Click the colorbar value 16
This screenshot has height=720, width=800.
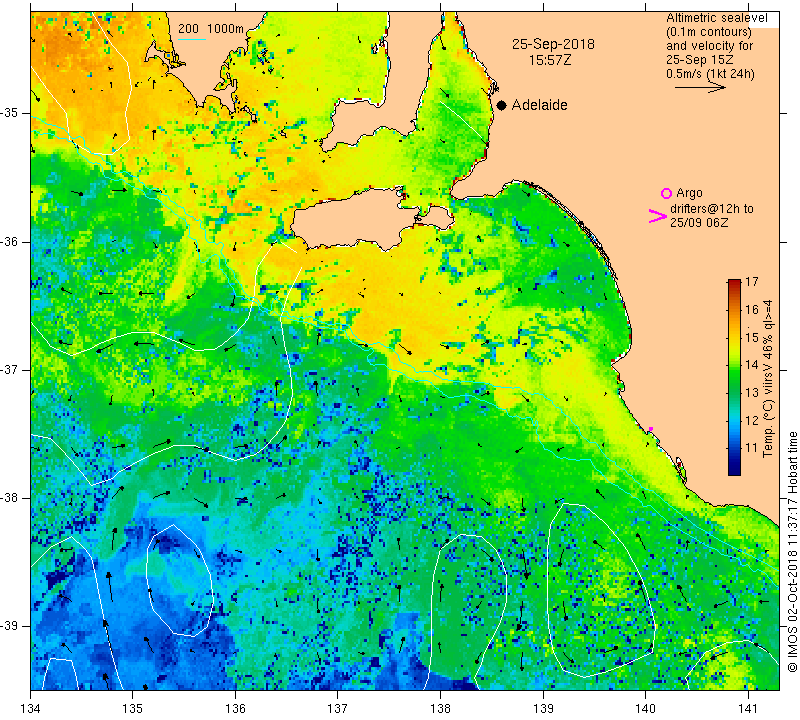point(752,310)
